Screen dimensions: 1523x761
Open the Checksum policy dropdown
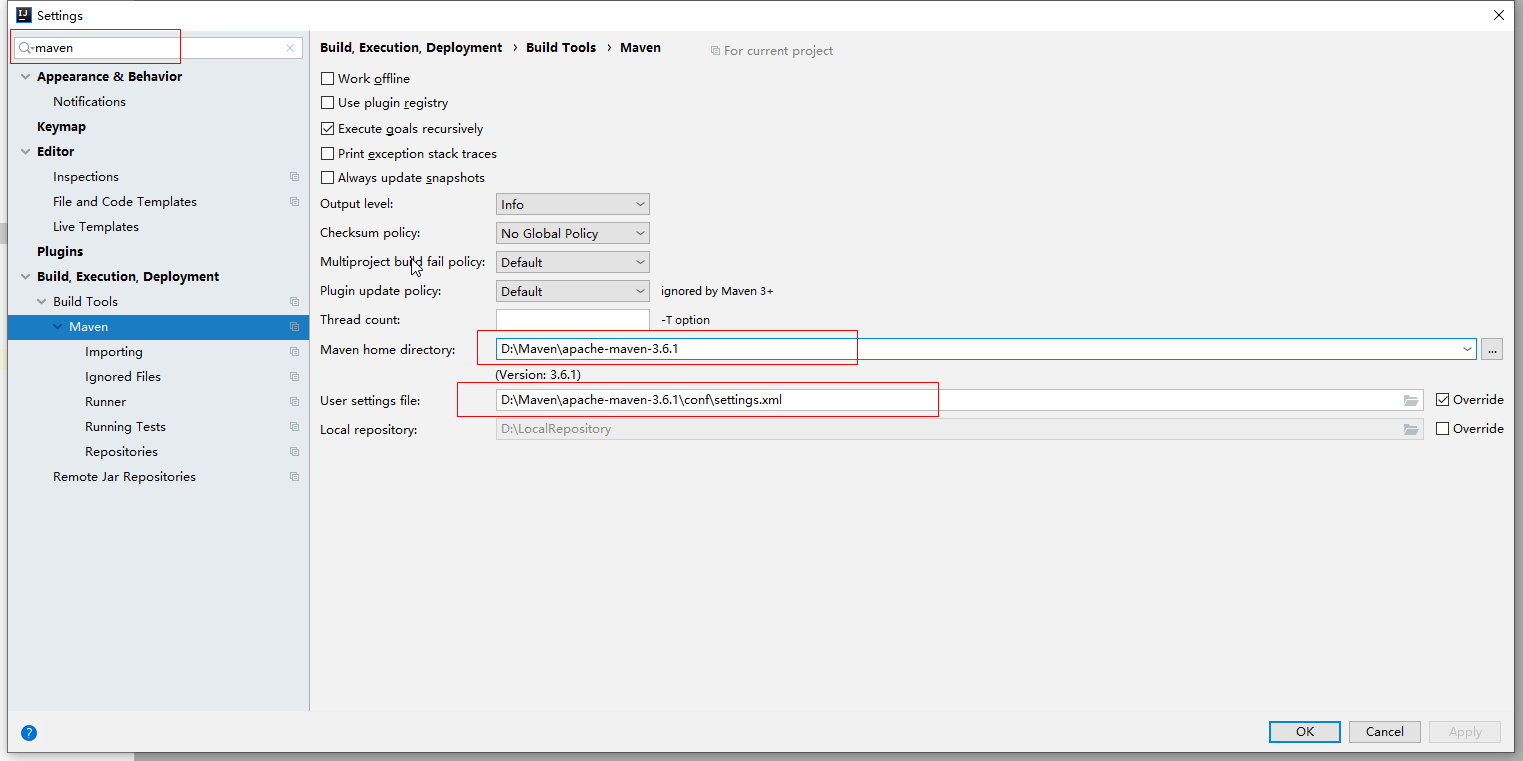pyautogui.click(x=573, y=233)
